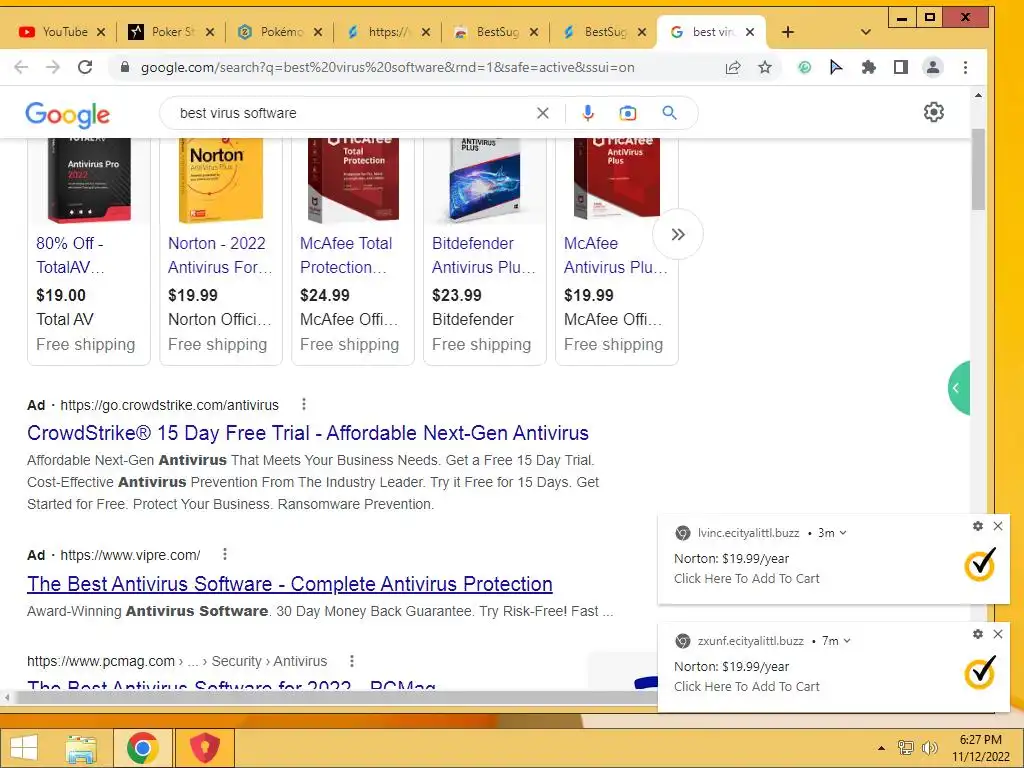Open the Windows Start button

[24, 748]
